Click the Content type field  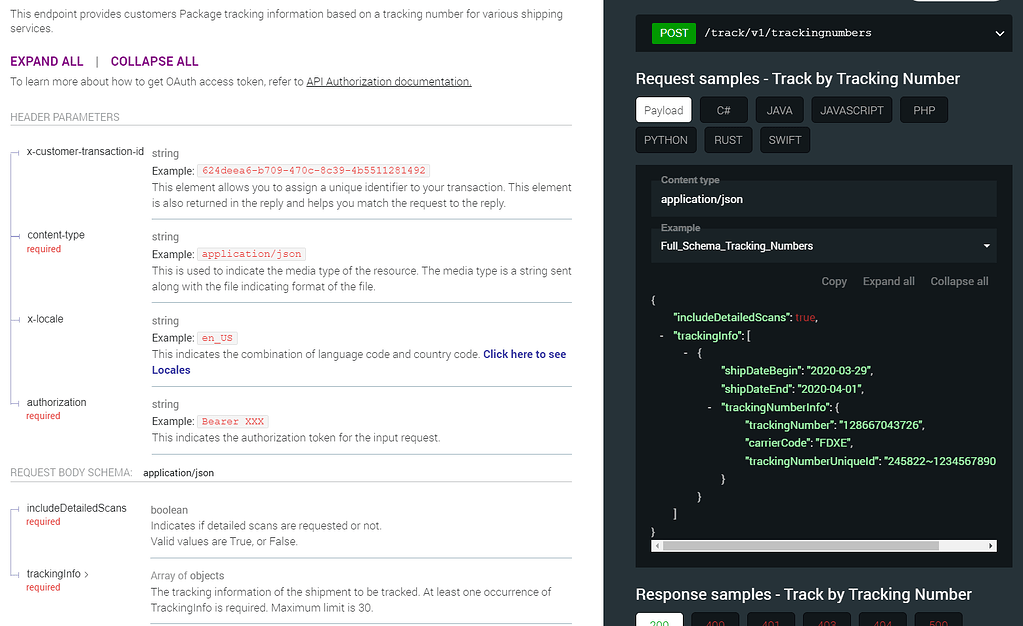823,198
